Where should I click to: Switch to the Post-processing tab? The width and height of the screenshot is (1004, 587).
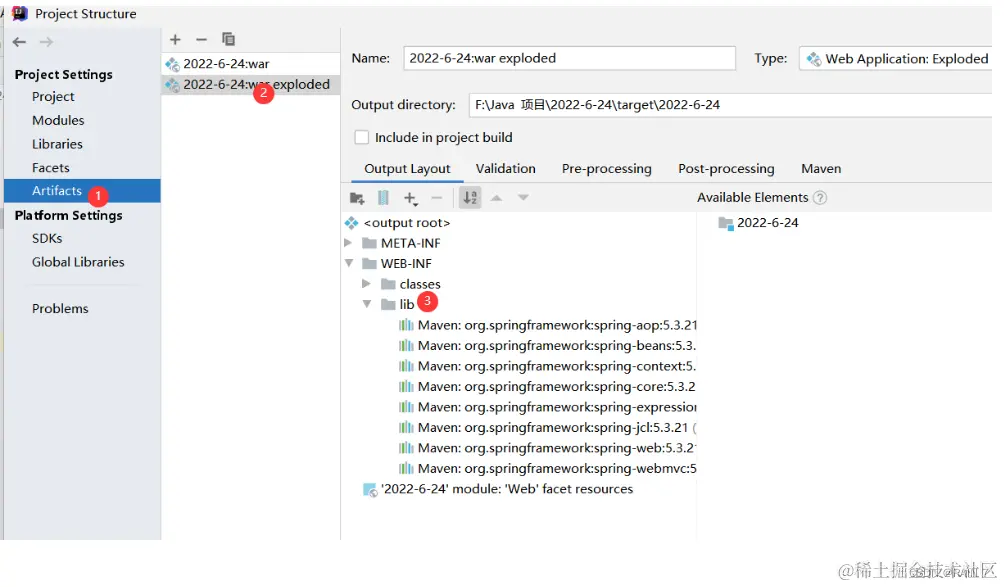(x=726, y=169)
